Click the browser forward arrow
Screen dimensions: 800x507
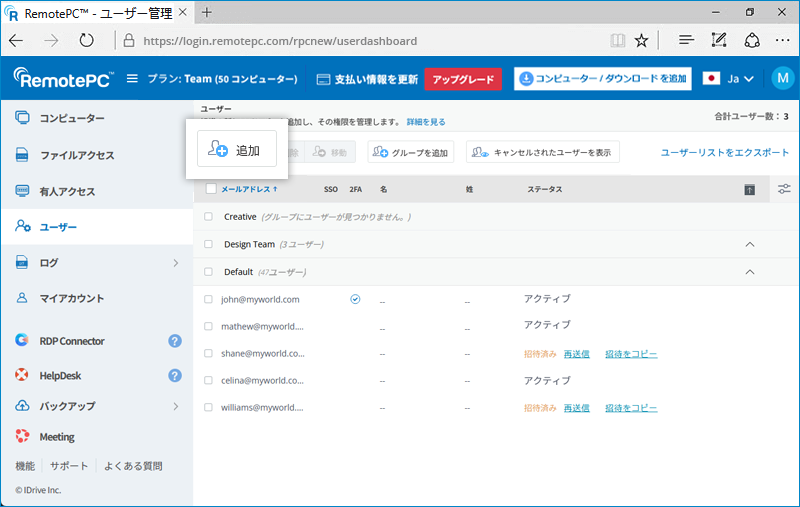pyautogui.click(x=51, y=40)
